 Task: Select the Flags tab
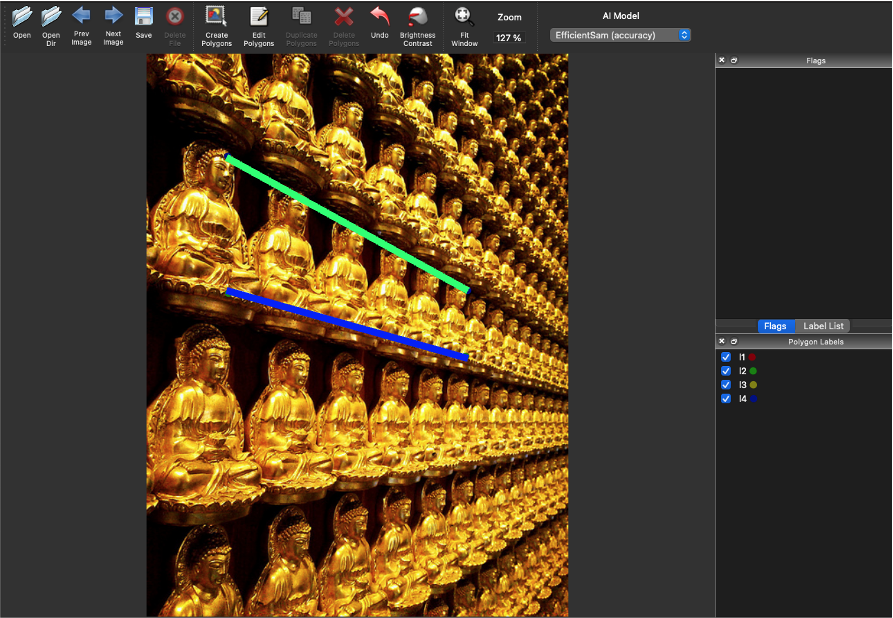pos(775,326)
